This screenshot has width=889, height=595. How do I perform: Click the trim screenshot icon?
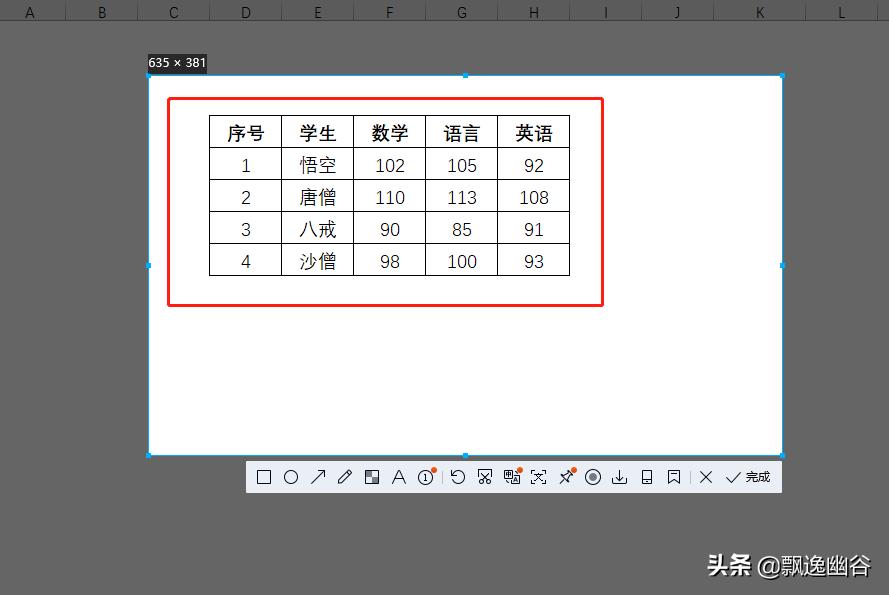485,477
